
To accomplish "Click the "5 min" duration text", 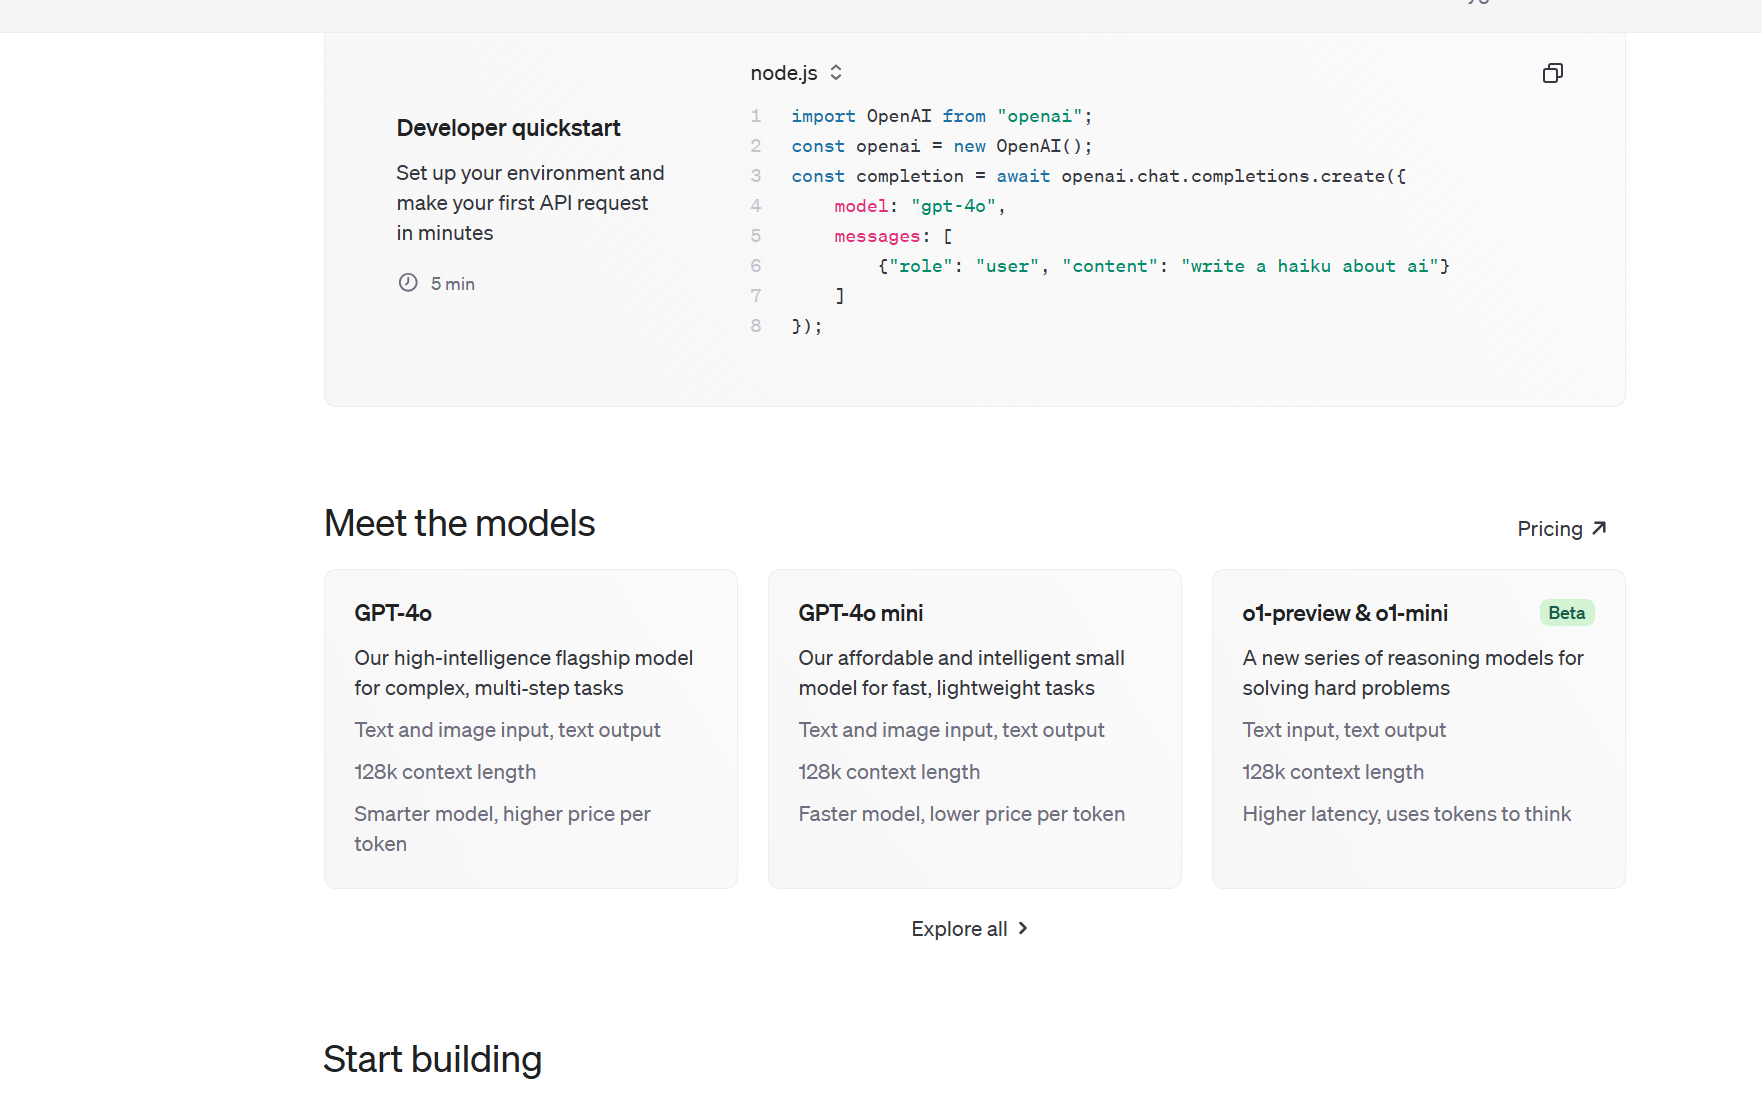I will click(453, 284).
